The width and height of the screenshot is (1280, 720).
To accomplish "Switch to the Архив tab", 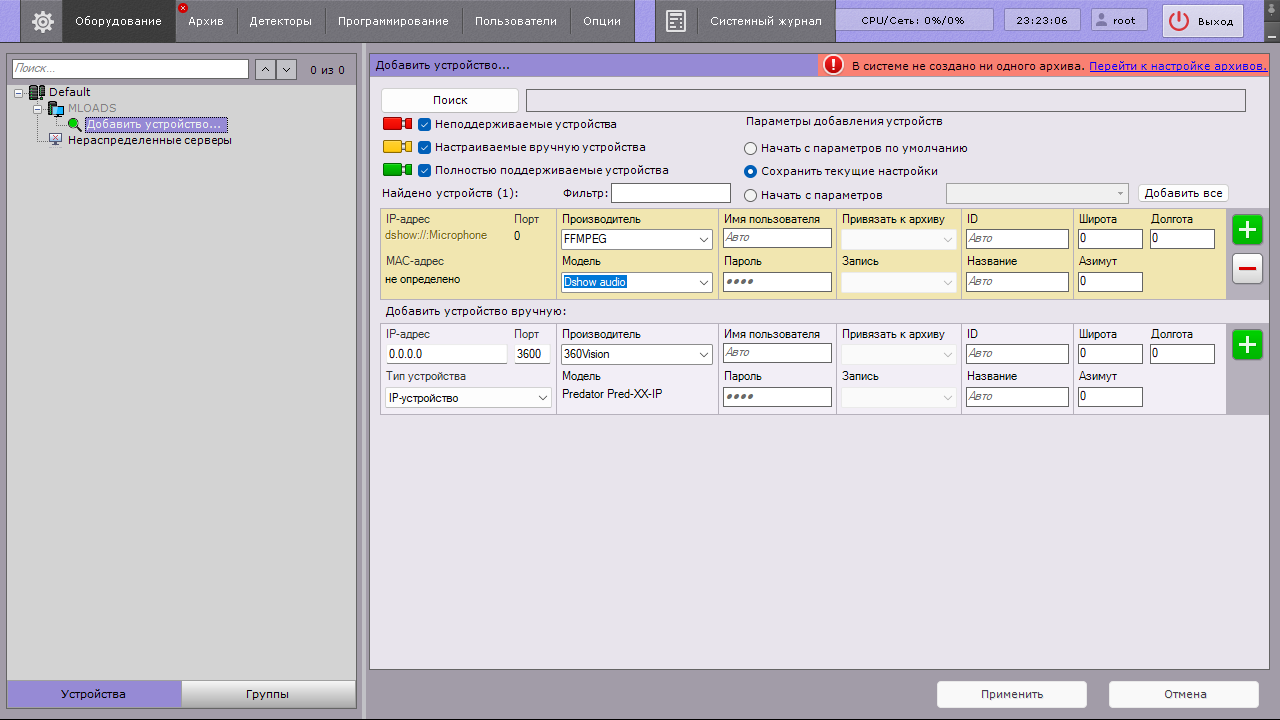I will point(206,21).
